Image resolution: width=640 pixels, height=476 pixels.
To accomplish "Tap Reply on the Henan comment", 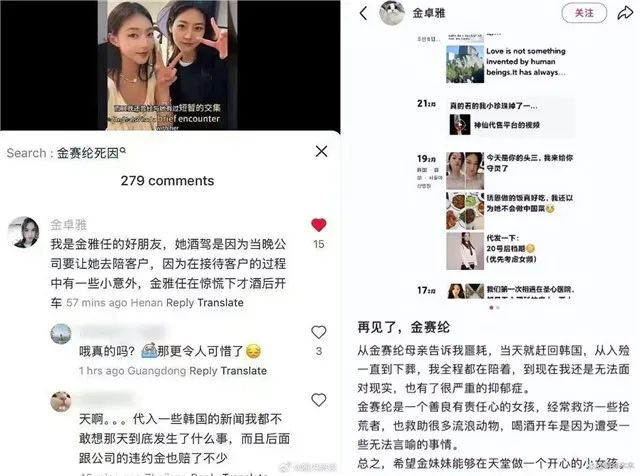I will pyautogui.click(x=180, y=303).
